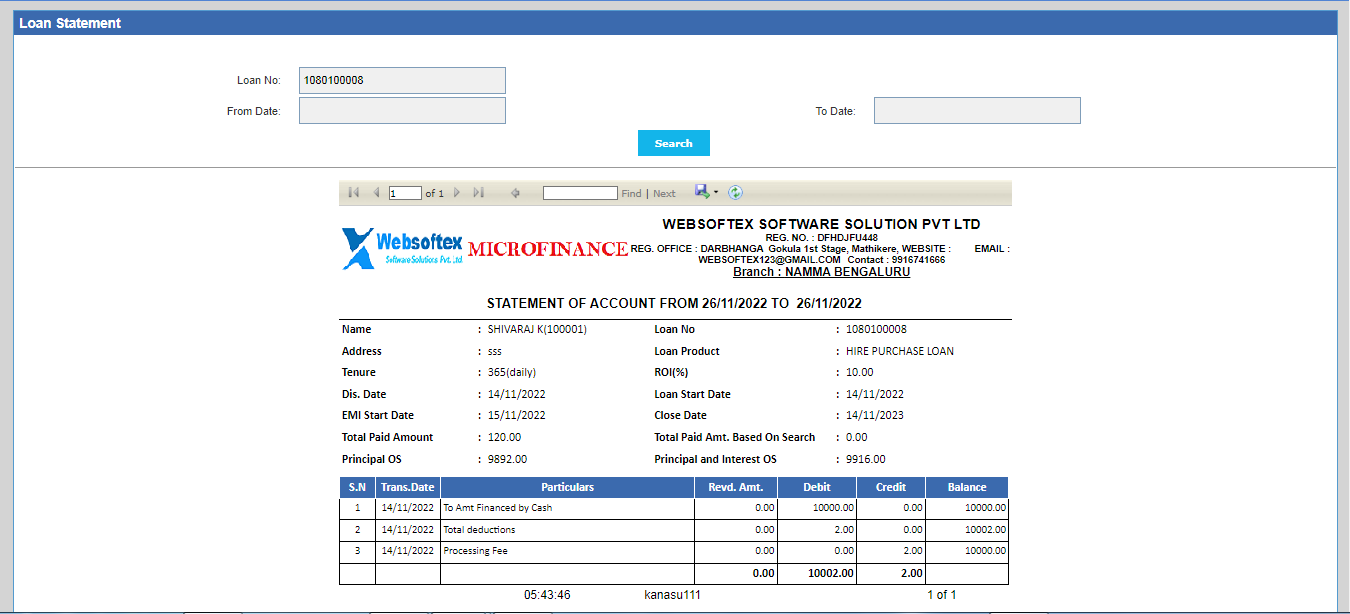Click the Revd. Amt. column header
1350x614 pixels.
point(736,487)
